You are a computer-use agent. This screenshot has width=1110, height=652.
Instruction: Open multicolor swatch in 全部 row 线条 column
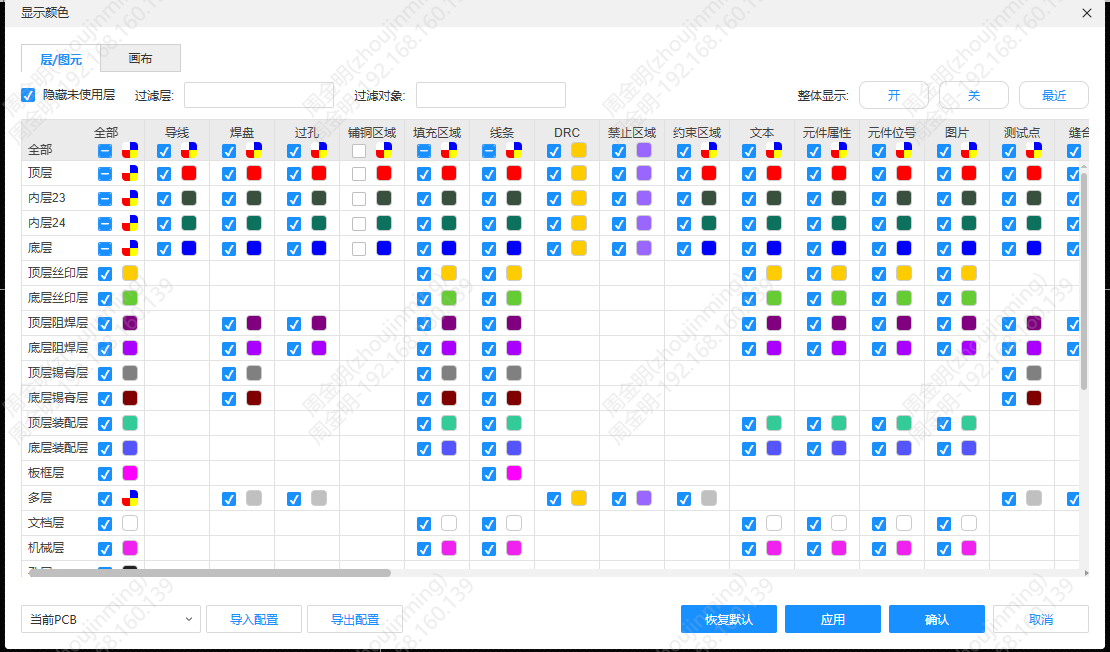514,150
